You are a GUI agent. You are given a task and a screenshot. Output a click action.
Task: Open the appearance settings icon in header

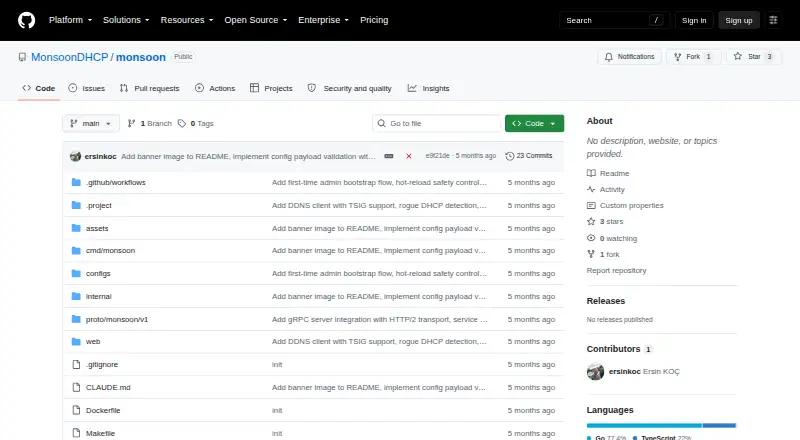(773, 20)
